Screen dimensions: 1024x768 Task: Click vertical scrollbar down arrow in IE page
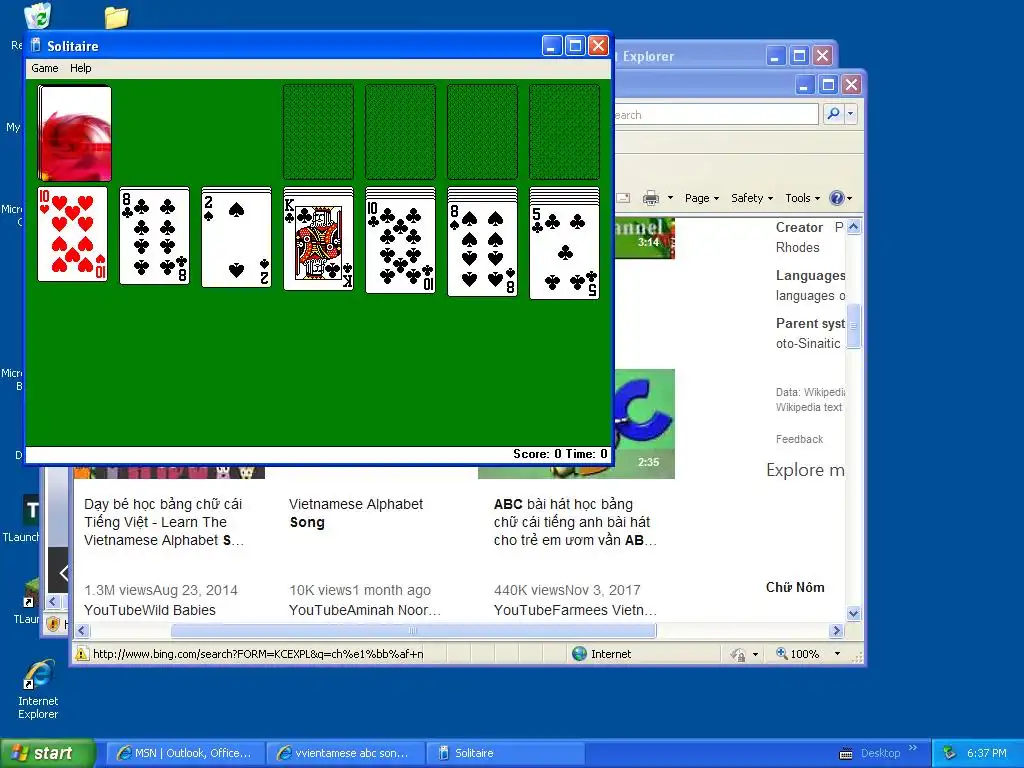click(854, 613)
